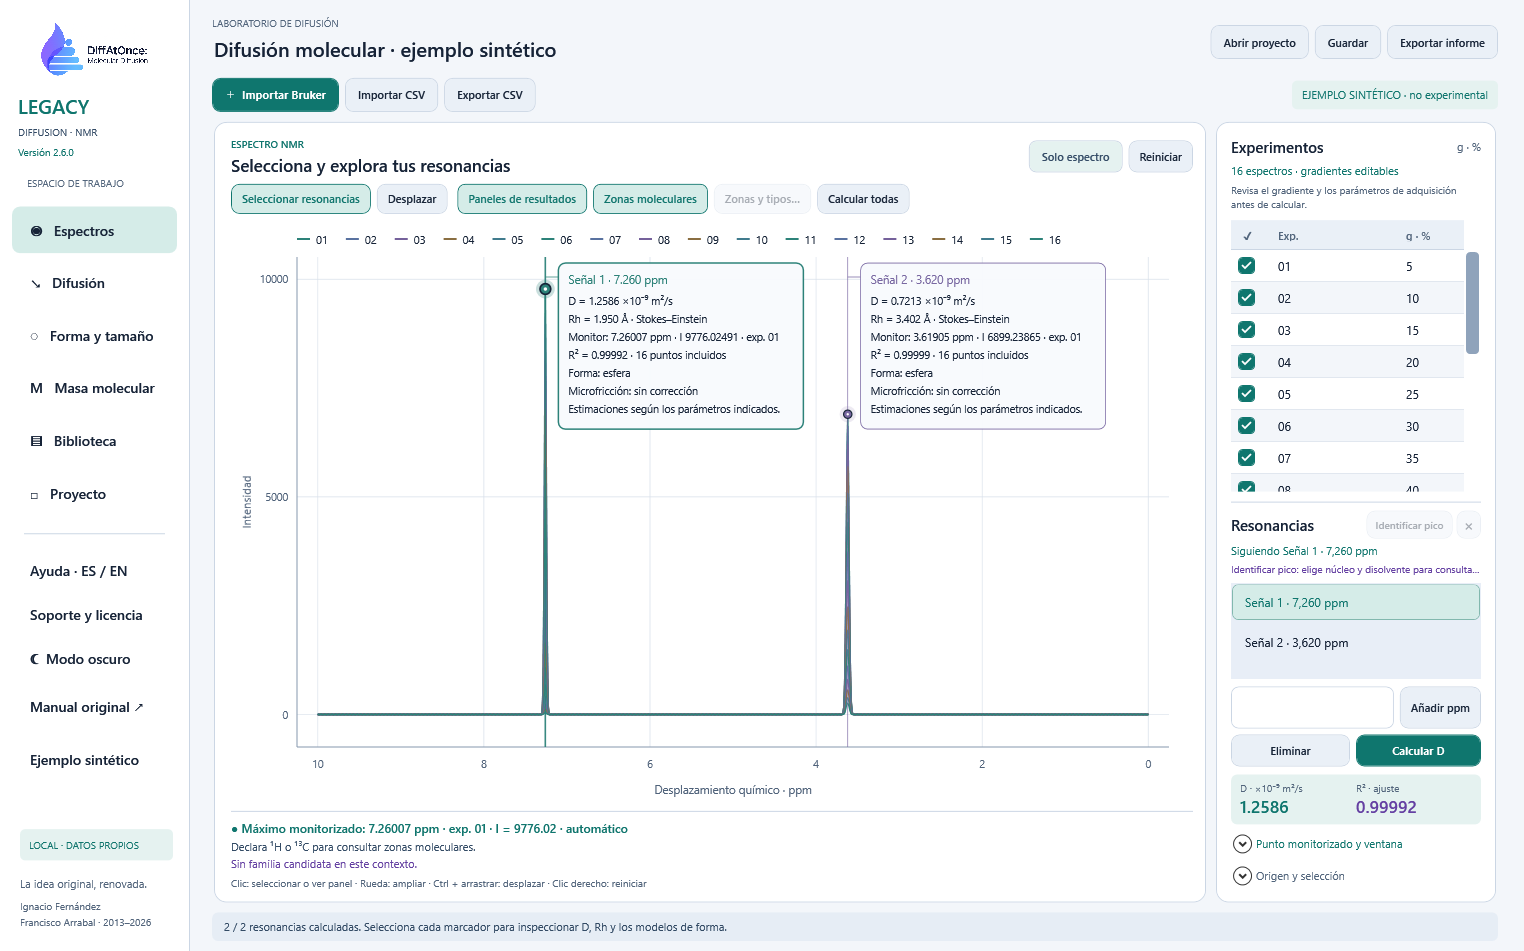Click Señal 2 peak marker on spectrum

point(848,414)
